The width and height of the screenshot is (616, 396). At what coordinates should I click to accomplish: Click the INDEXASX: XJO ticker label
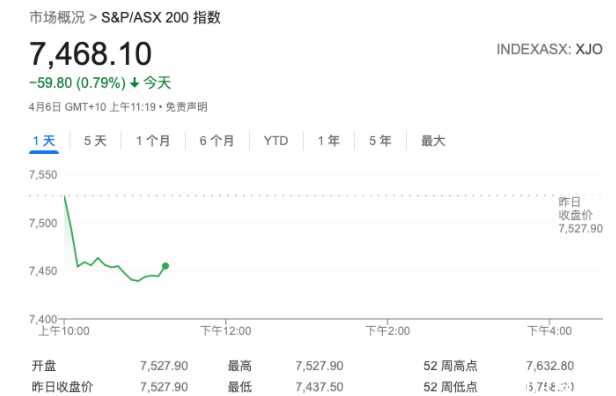point(550,50)
